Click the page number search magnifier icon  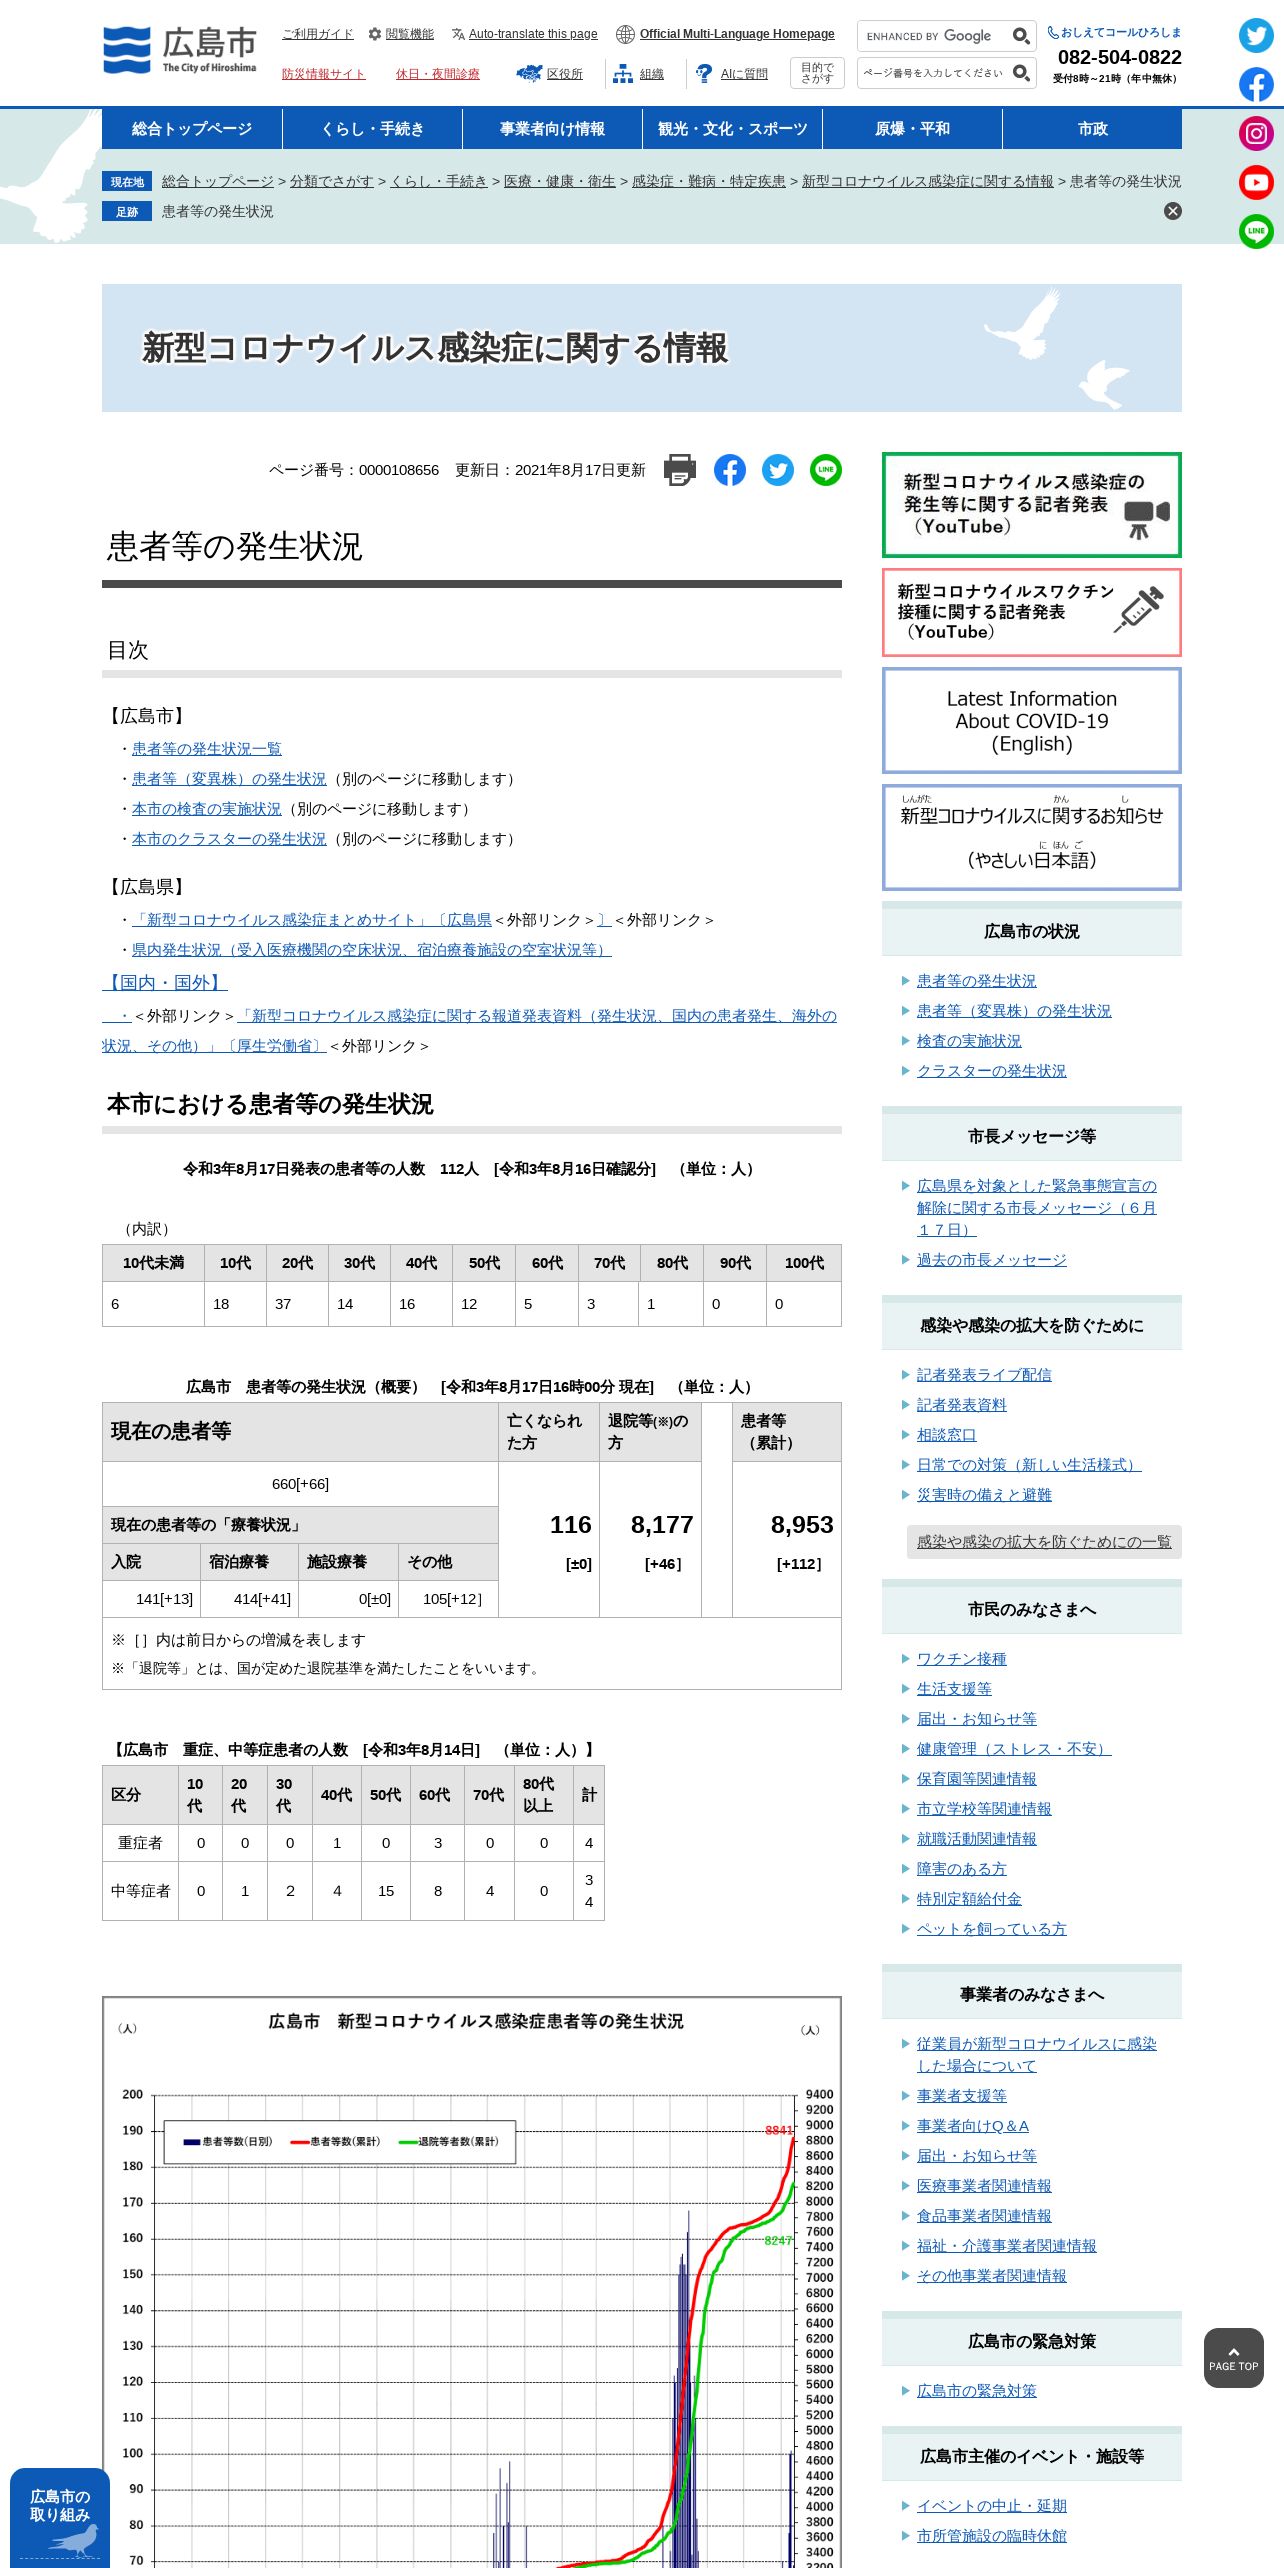pos(1021,73)
